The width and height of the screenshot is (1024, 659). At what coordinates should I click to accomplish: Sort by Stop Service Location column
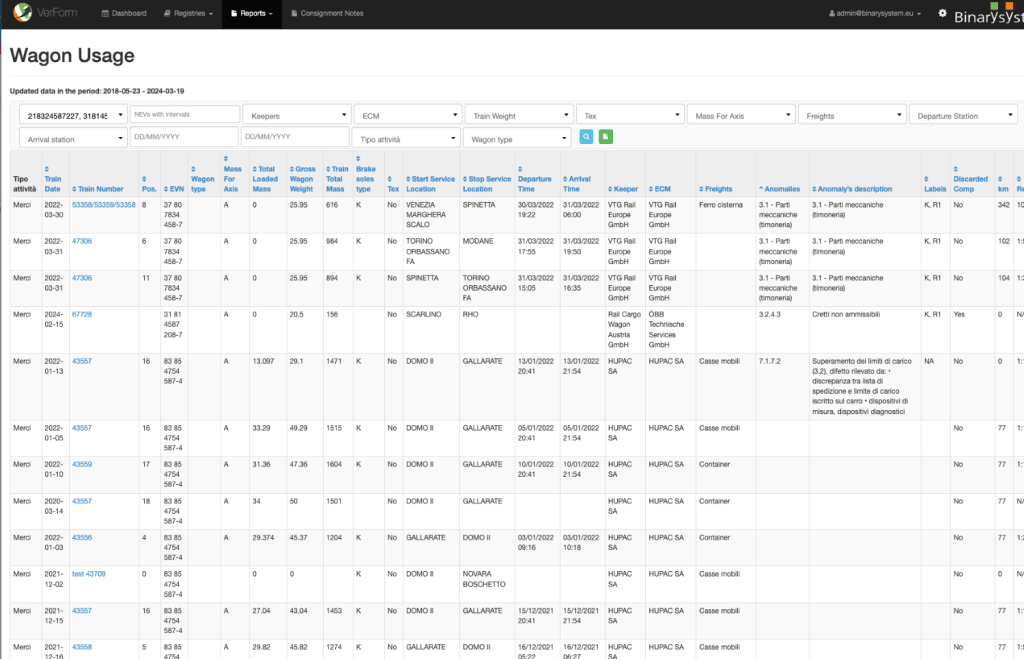tap(487, 184)
